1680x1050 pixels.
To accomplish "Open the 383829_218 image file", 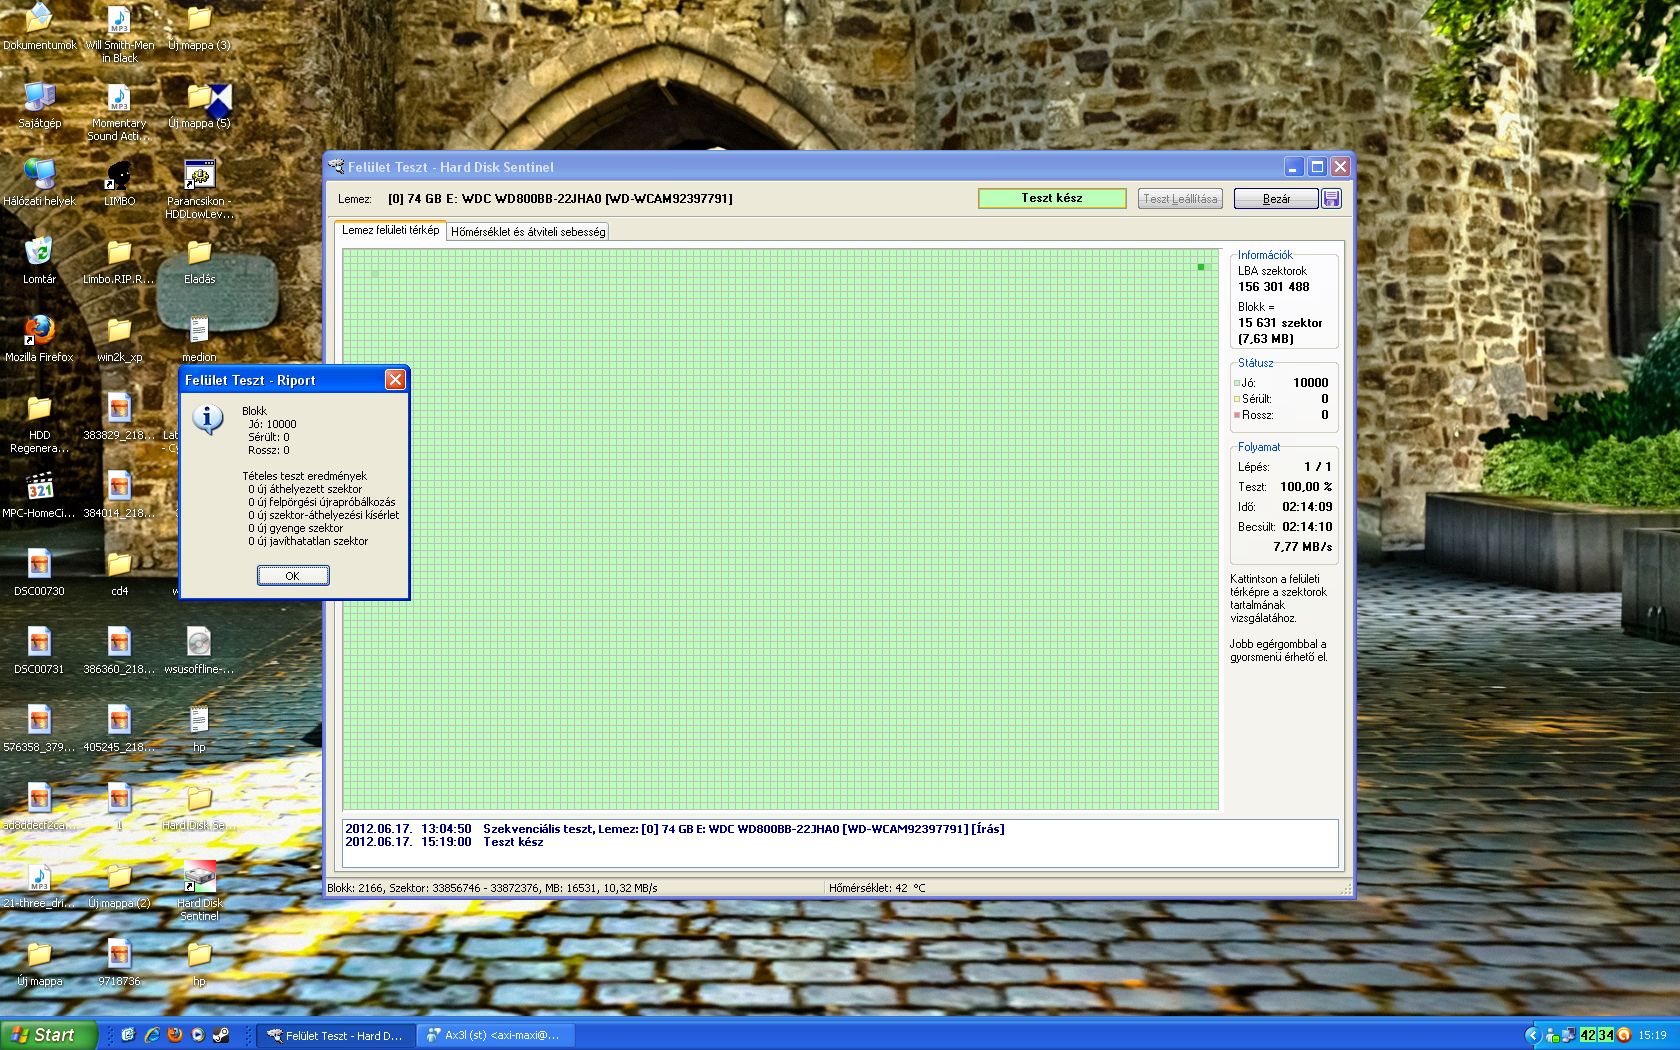I will 119,418.
